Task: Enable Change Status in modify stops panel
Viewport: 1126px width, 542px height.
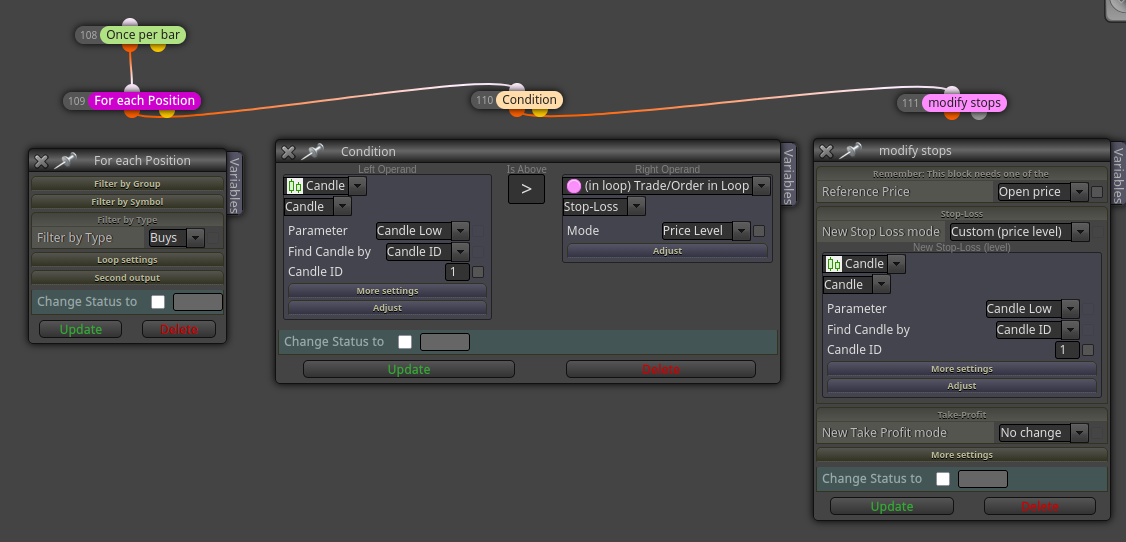Action: point(943,479)
